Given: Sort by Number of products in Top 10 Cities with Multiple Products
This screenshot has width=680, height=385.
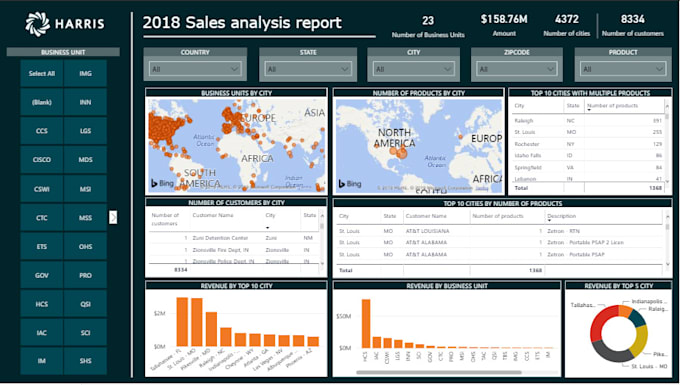Looking at the screenshot, I should (612, 105).
